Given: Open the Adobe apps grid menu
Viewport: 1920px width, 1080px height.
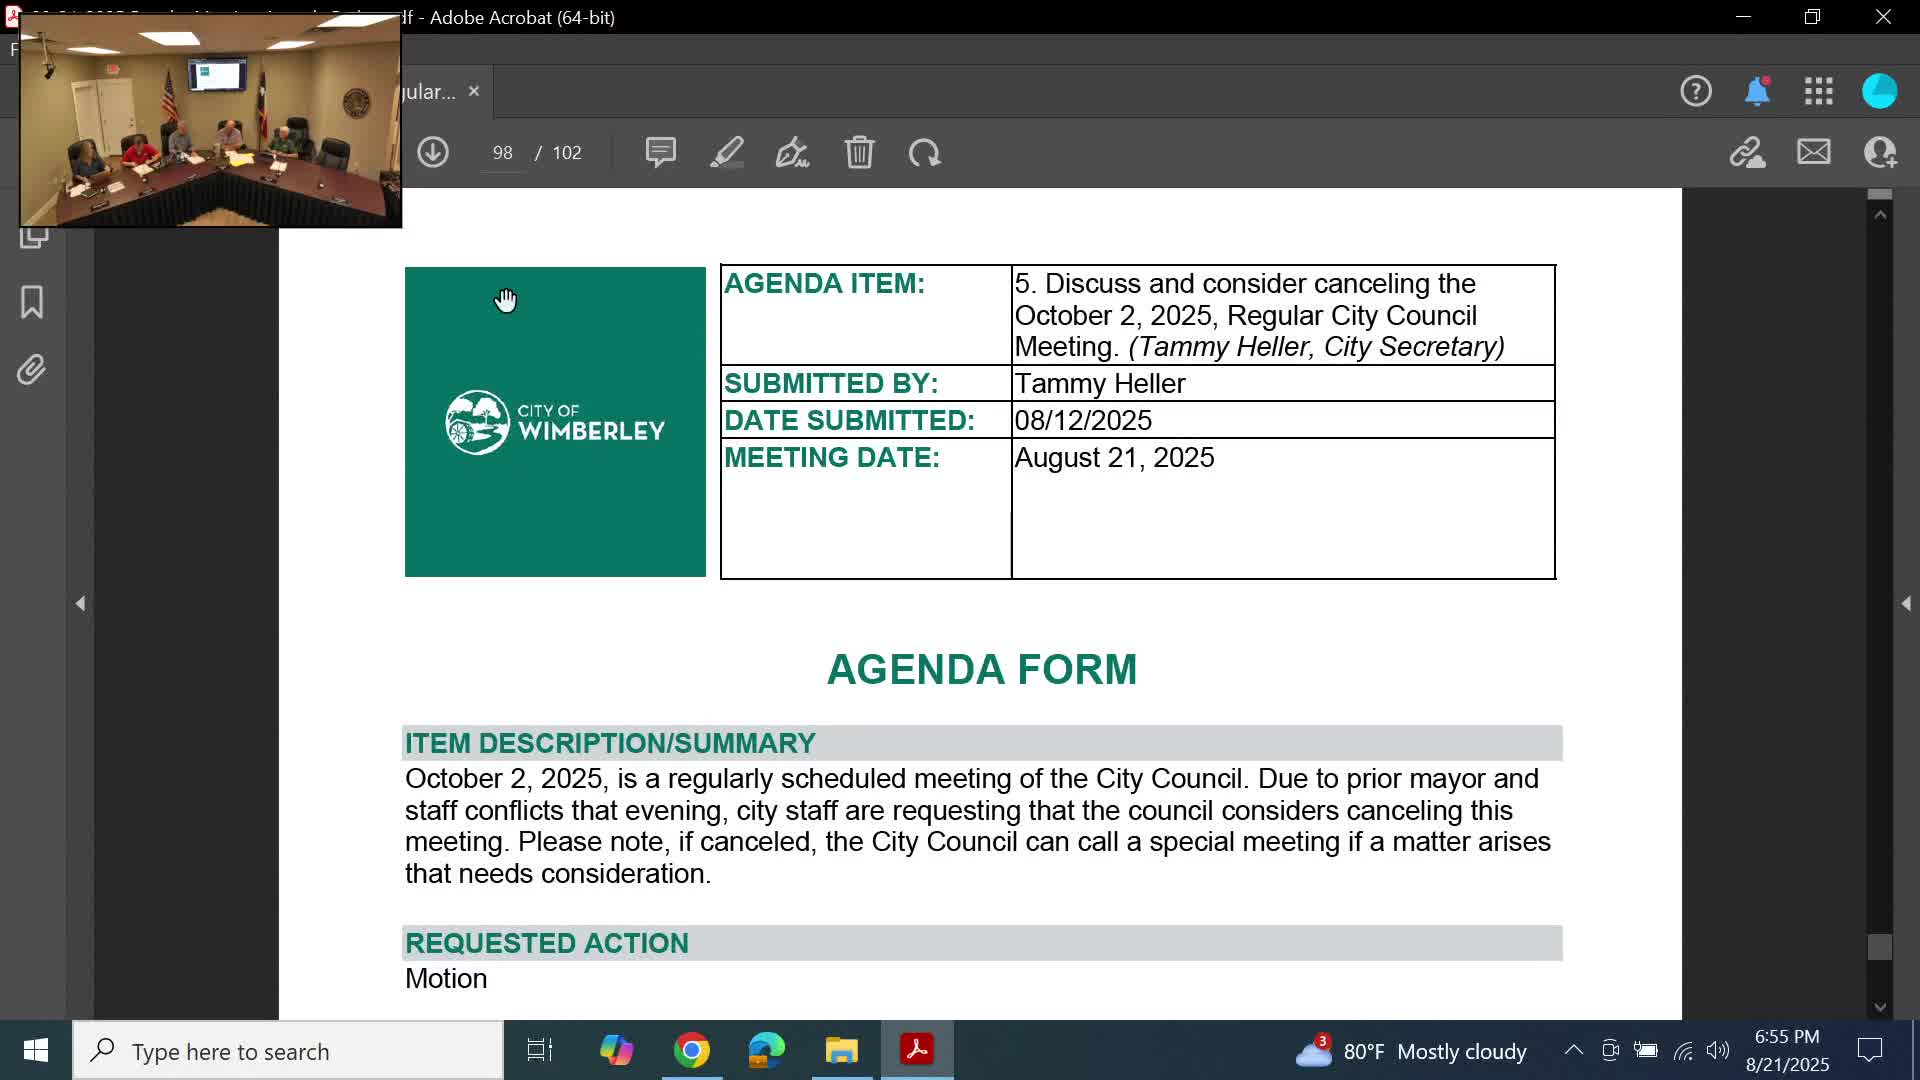Looking at the screenshot, I should (x=1819, y=91).
